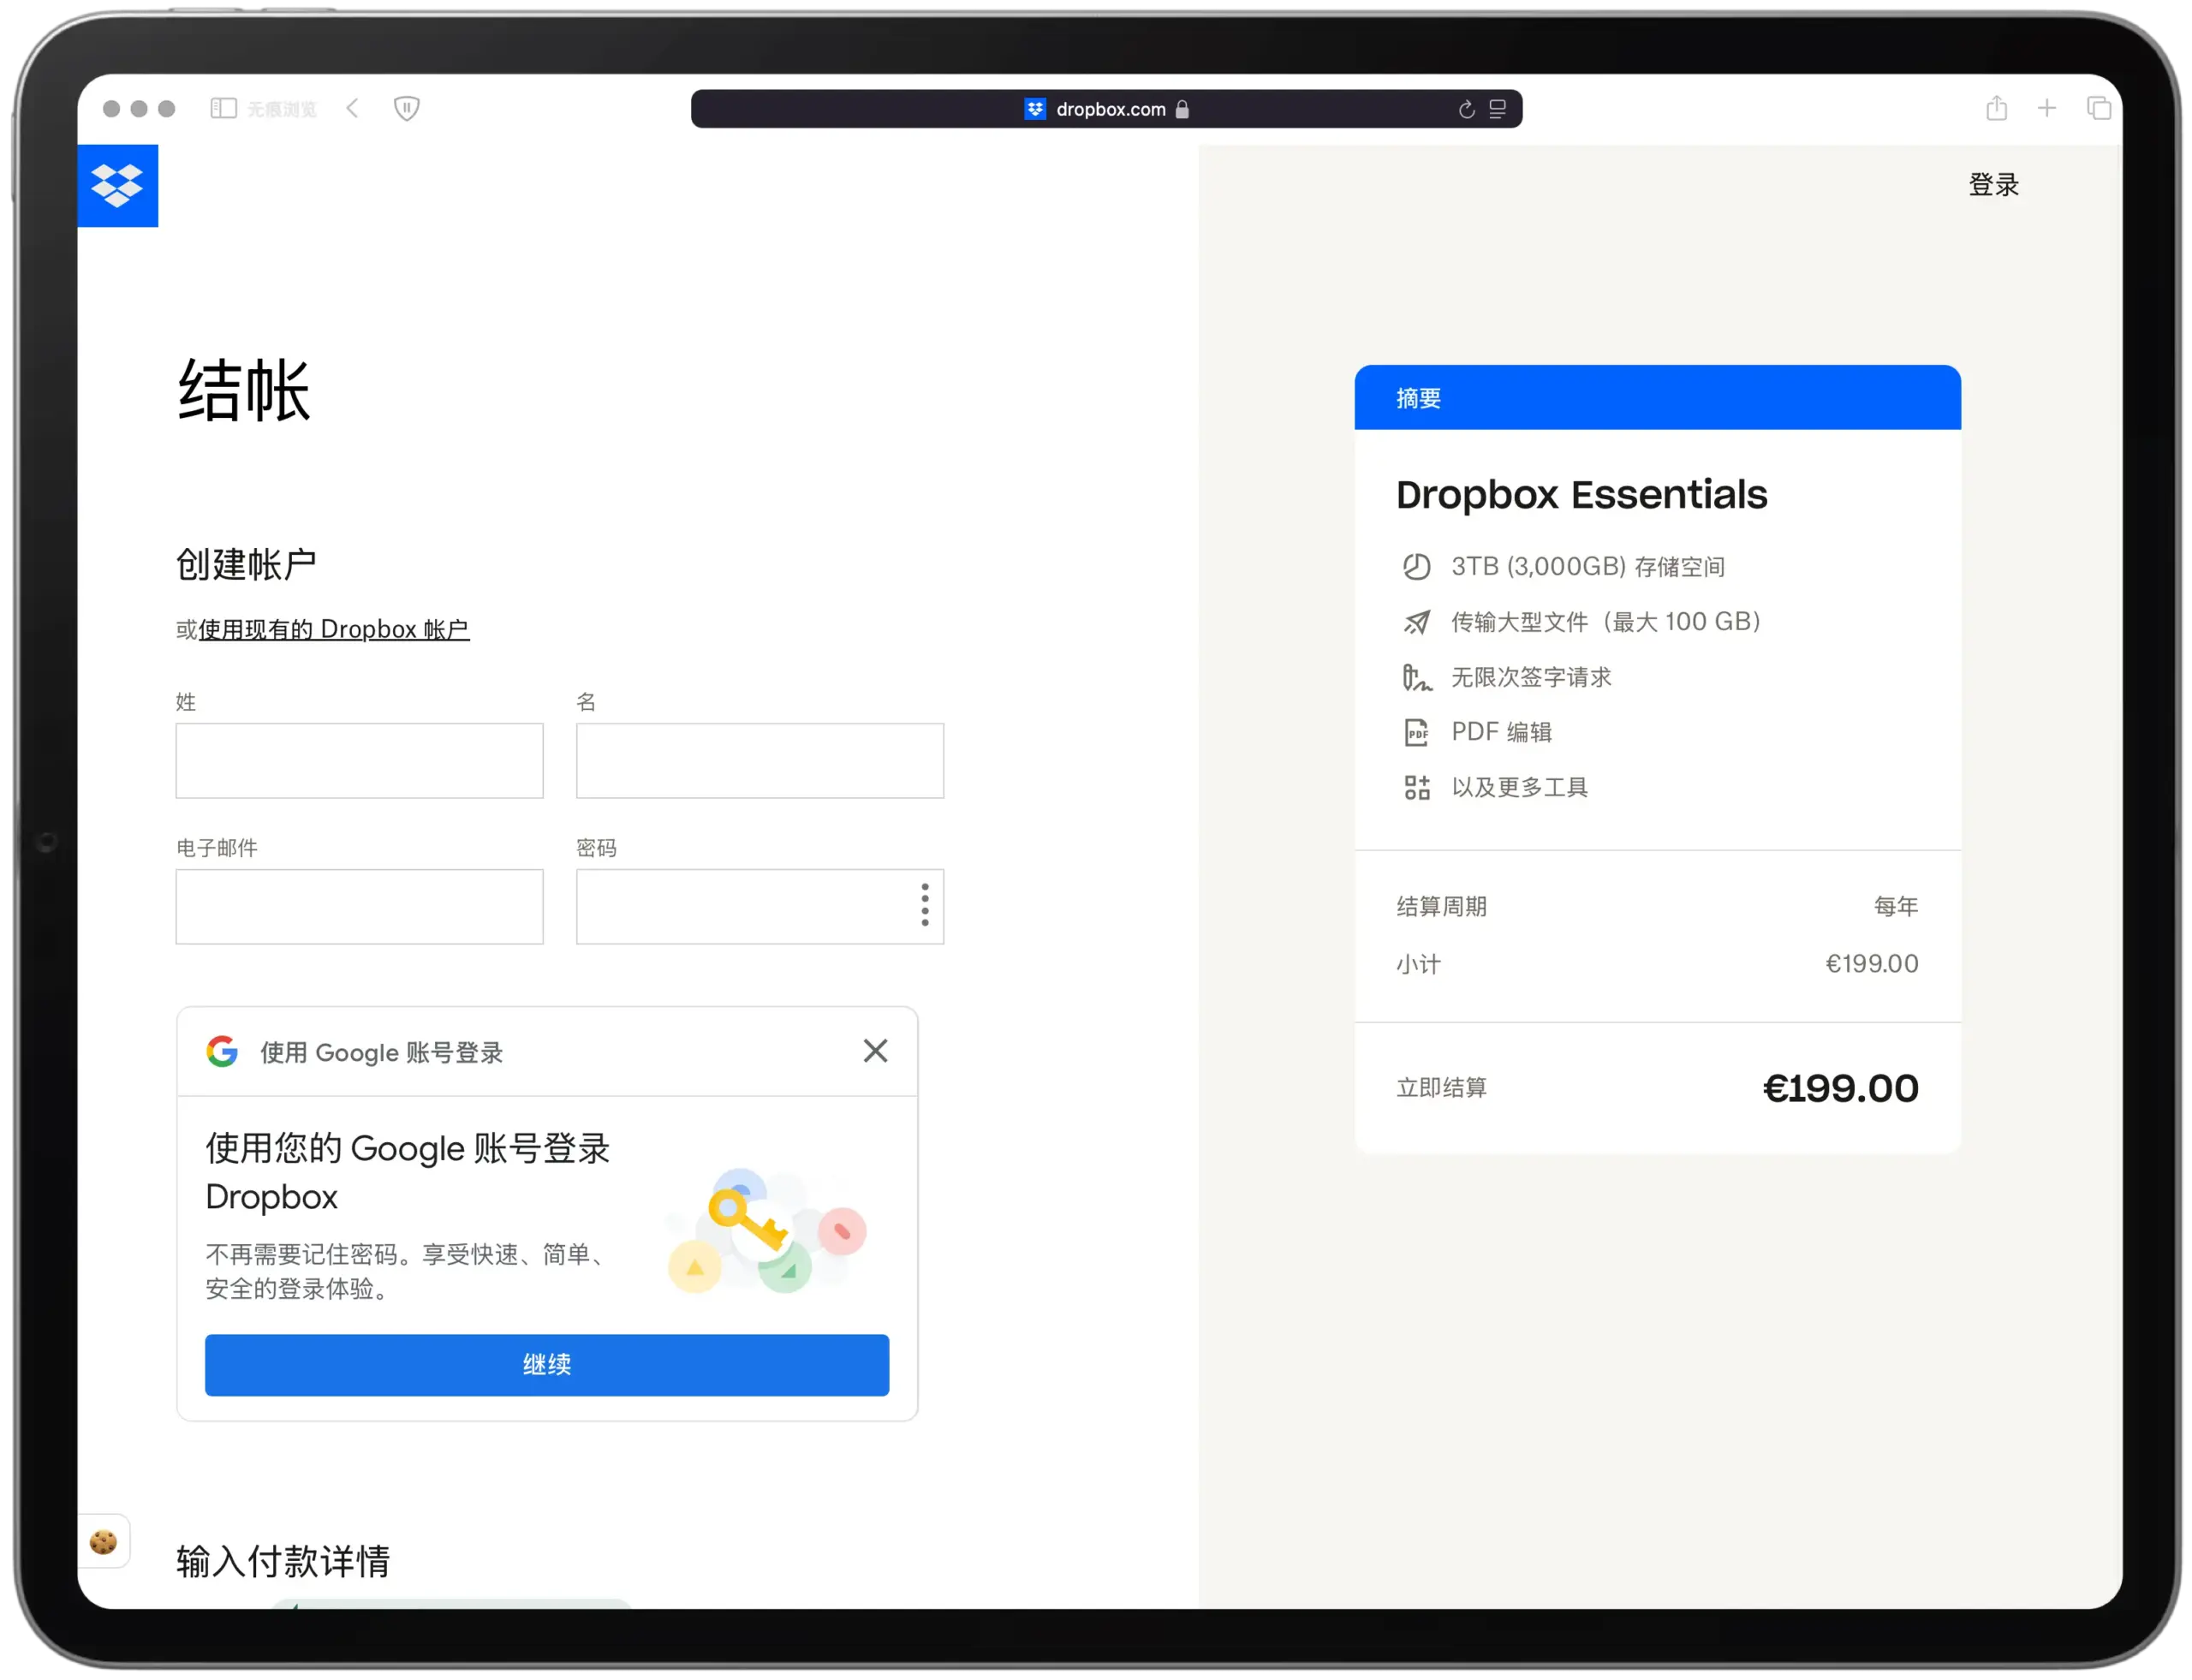Click 使用 Google 账号登录 header text

(x=381, y=1052)
